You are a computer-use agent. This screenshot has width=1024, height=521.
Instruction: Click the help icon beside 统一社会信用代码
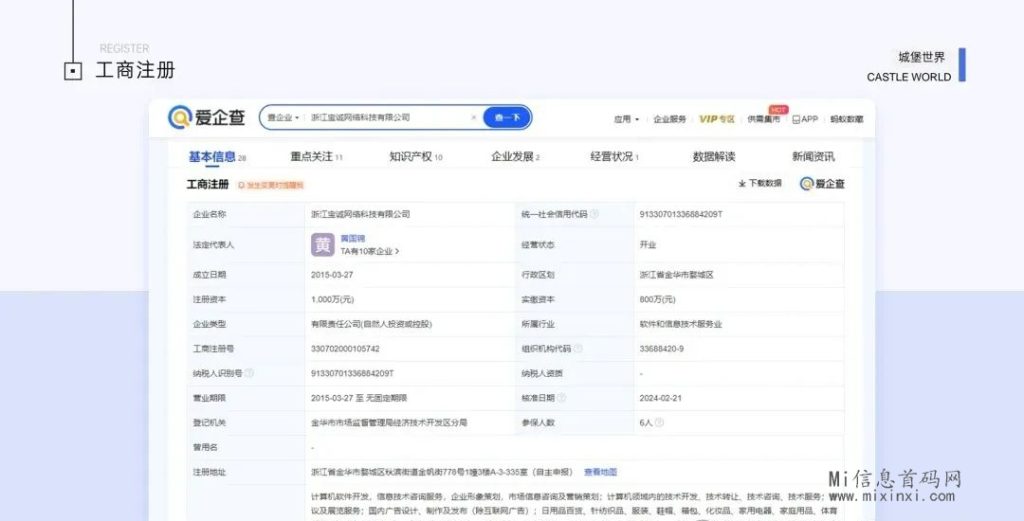pyautogui.click(x=594, y=214)
